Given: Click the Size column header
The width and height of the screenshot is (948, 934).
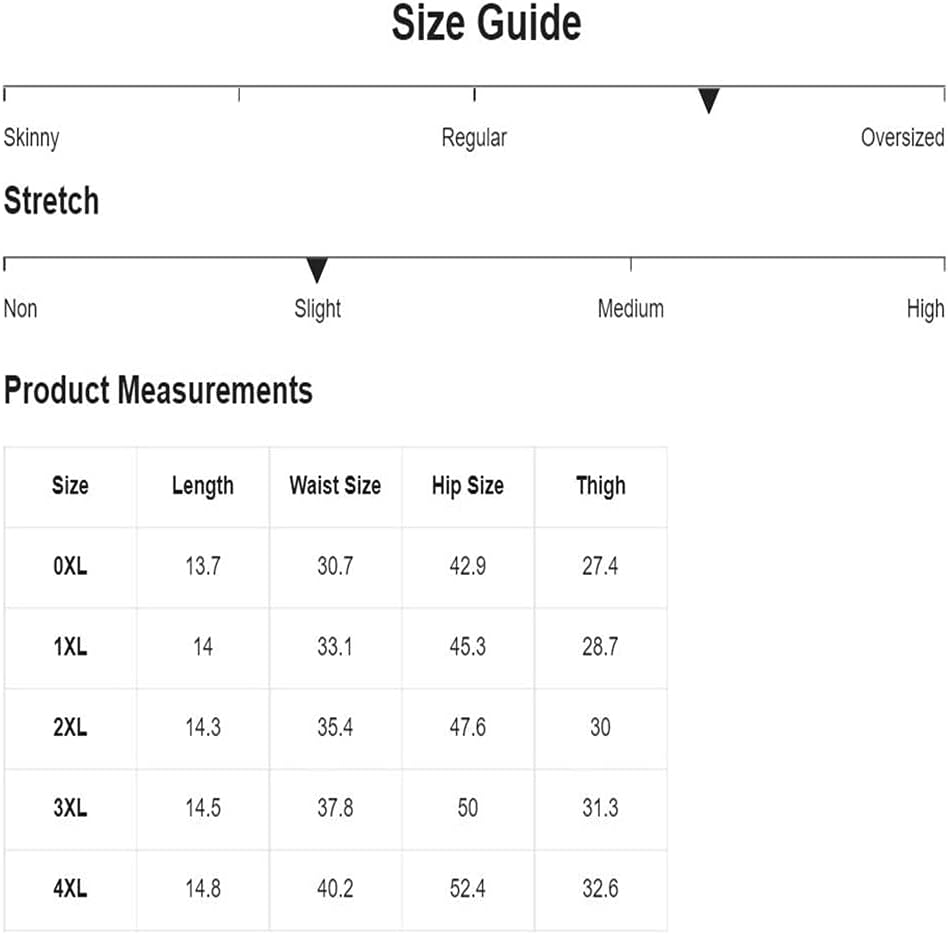Looking at the screenshot, I should [x=70, y=485].
